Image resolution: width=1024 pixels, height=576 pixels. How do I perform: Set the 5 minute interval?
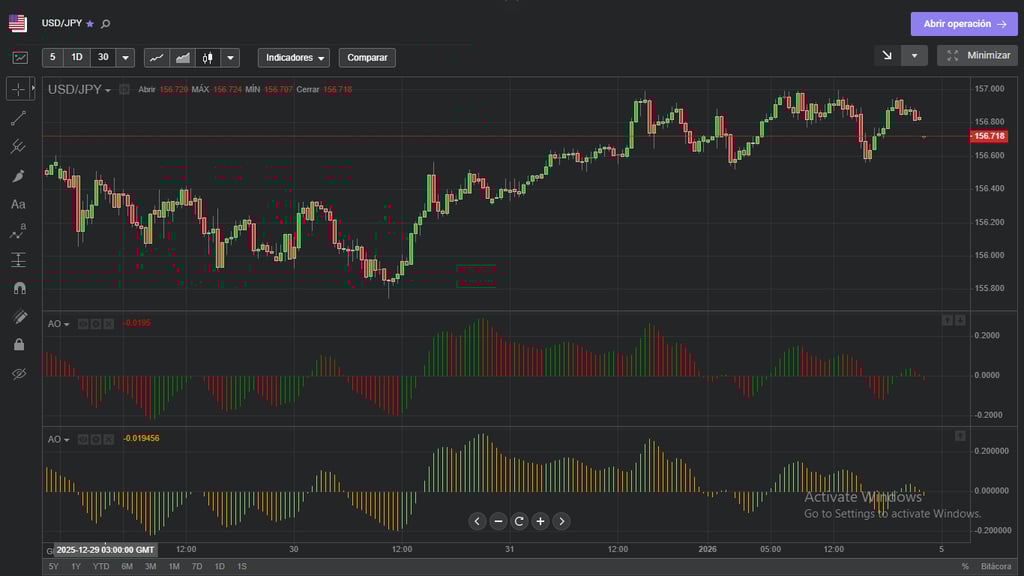(53, 57)
